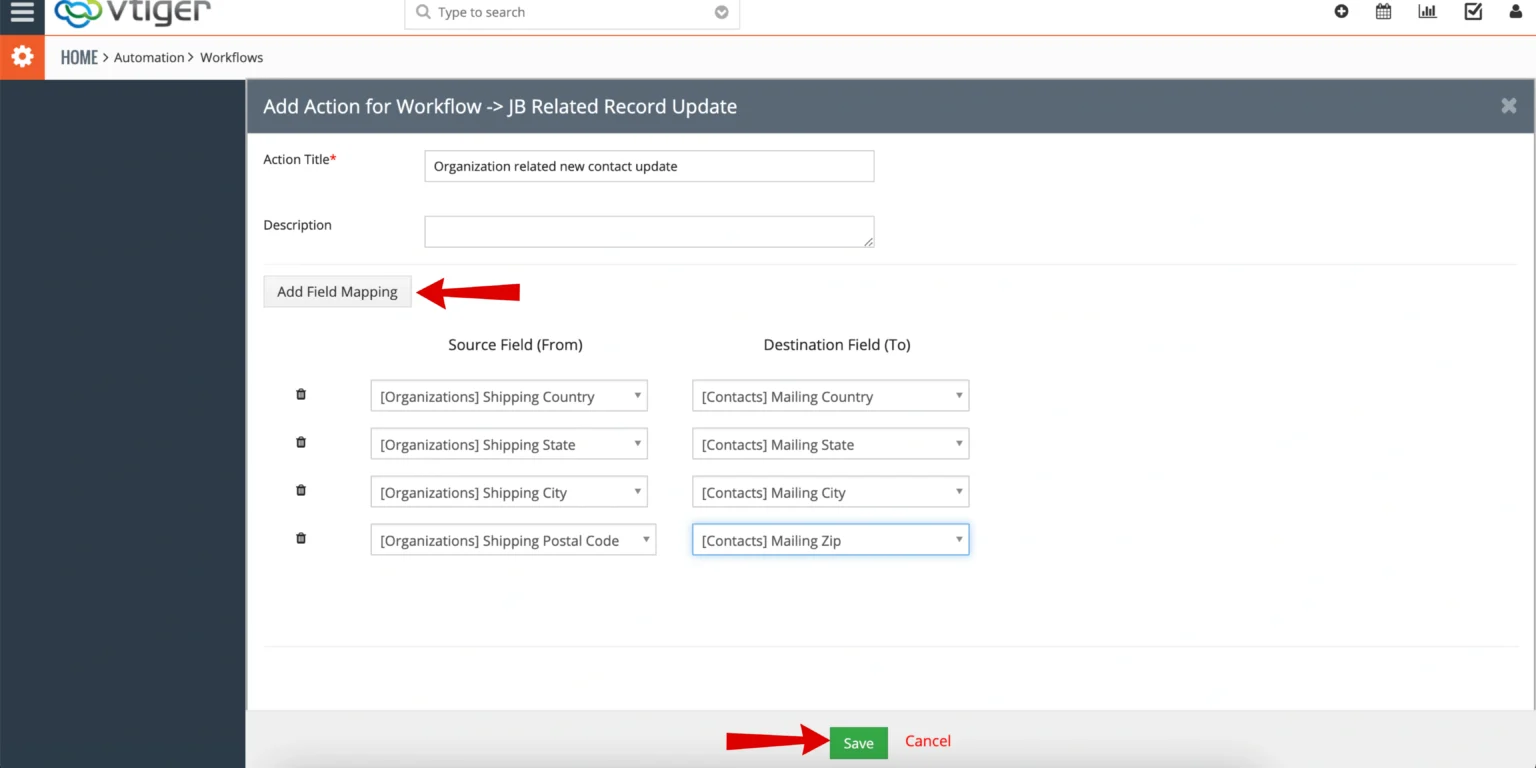The image size is (1536, 768).
Task: Delete the Shipping Postal Code mapping row
Action: 300,538
